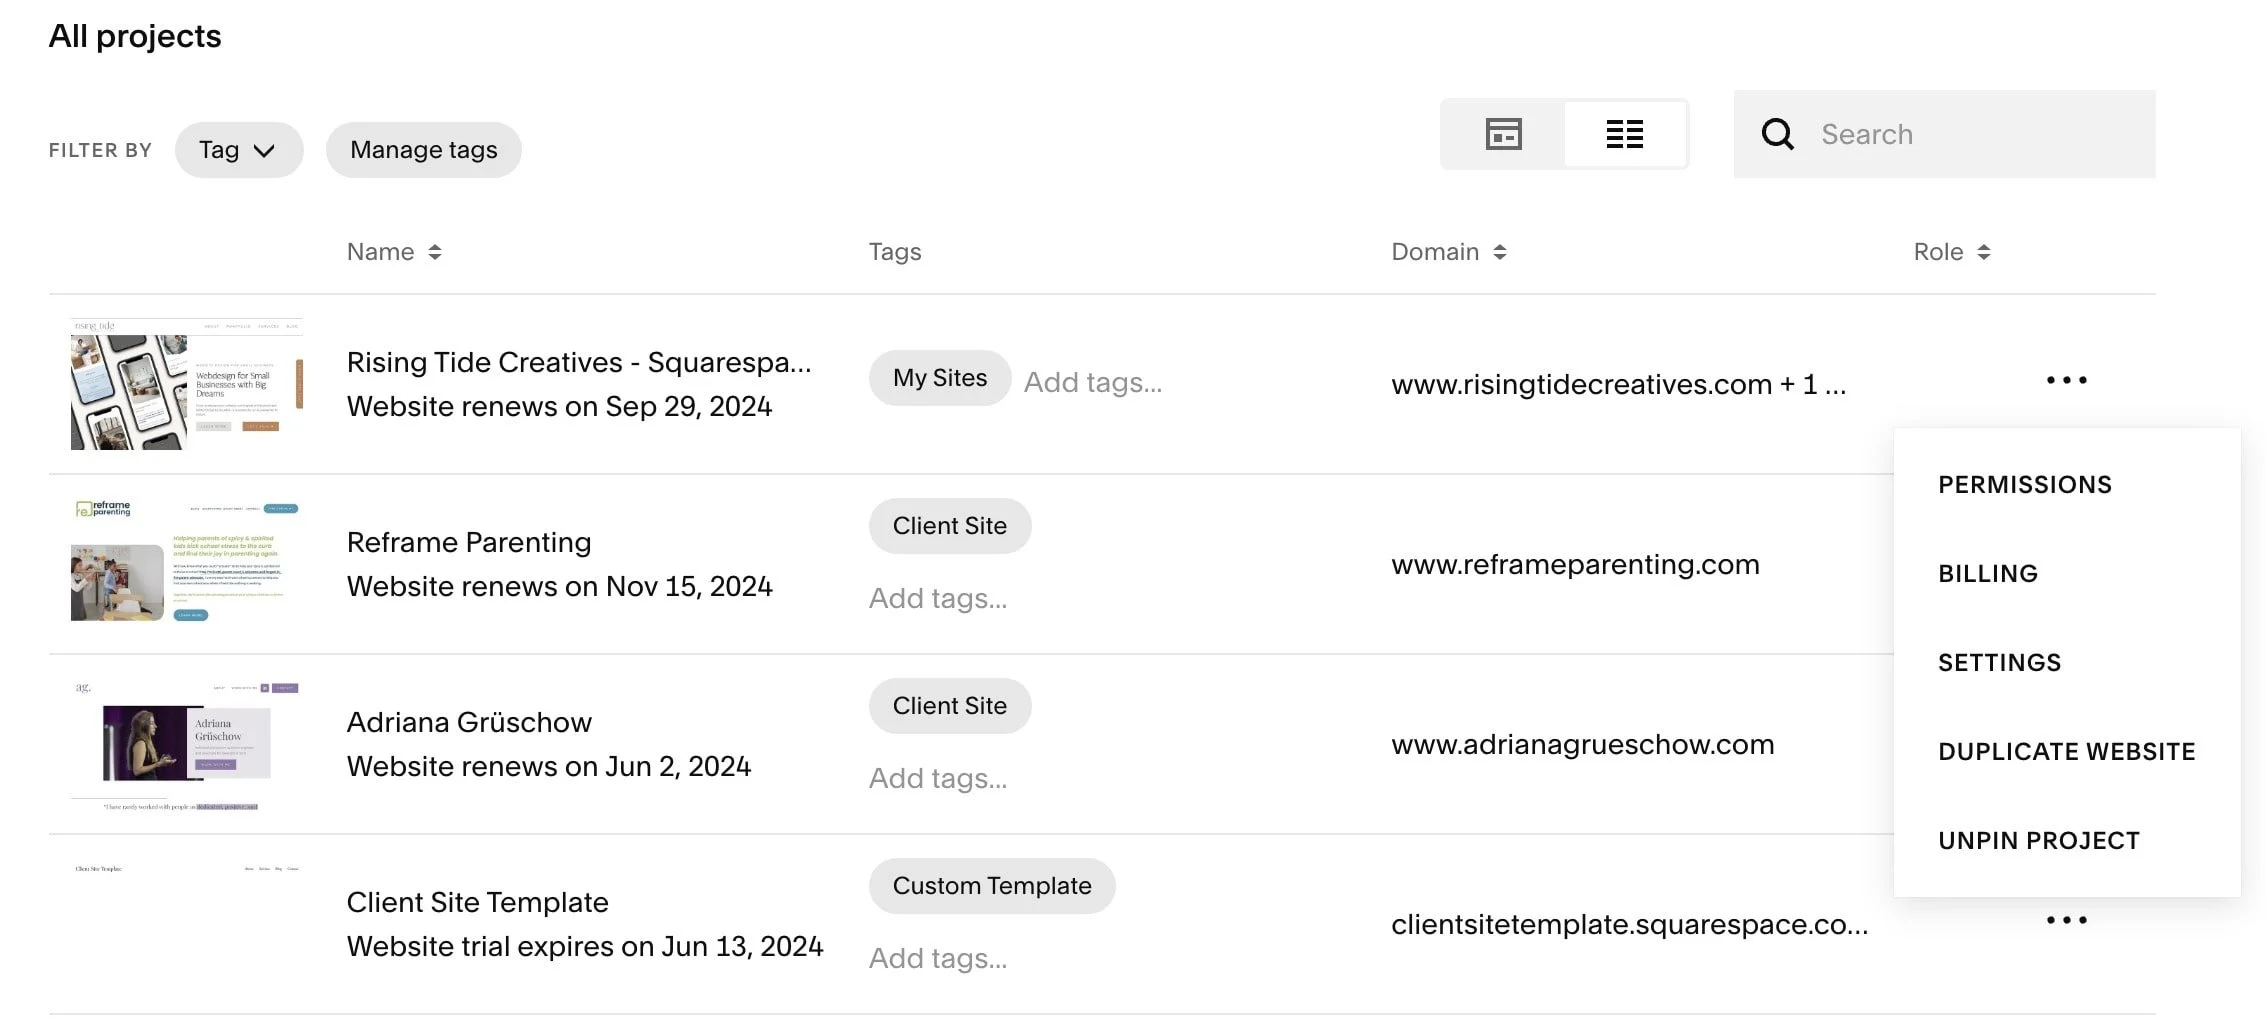
Task: Open Rising Tide Creatives site thumbnail
Action: (x=187, y=384)
